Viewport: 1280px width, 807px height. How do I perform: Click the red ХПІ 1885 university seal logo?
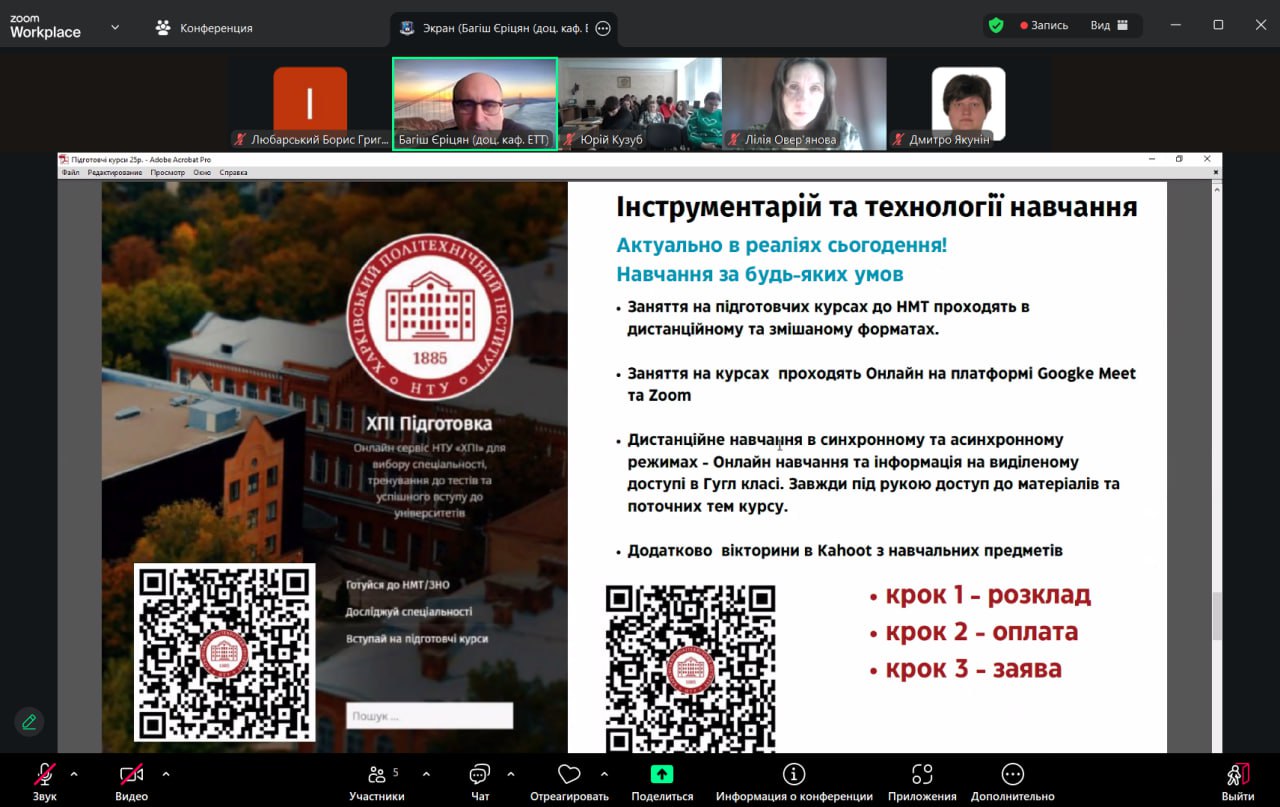pyautogui.click(x=430, y=318)
